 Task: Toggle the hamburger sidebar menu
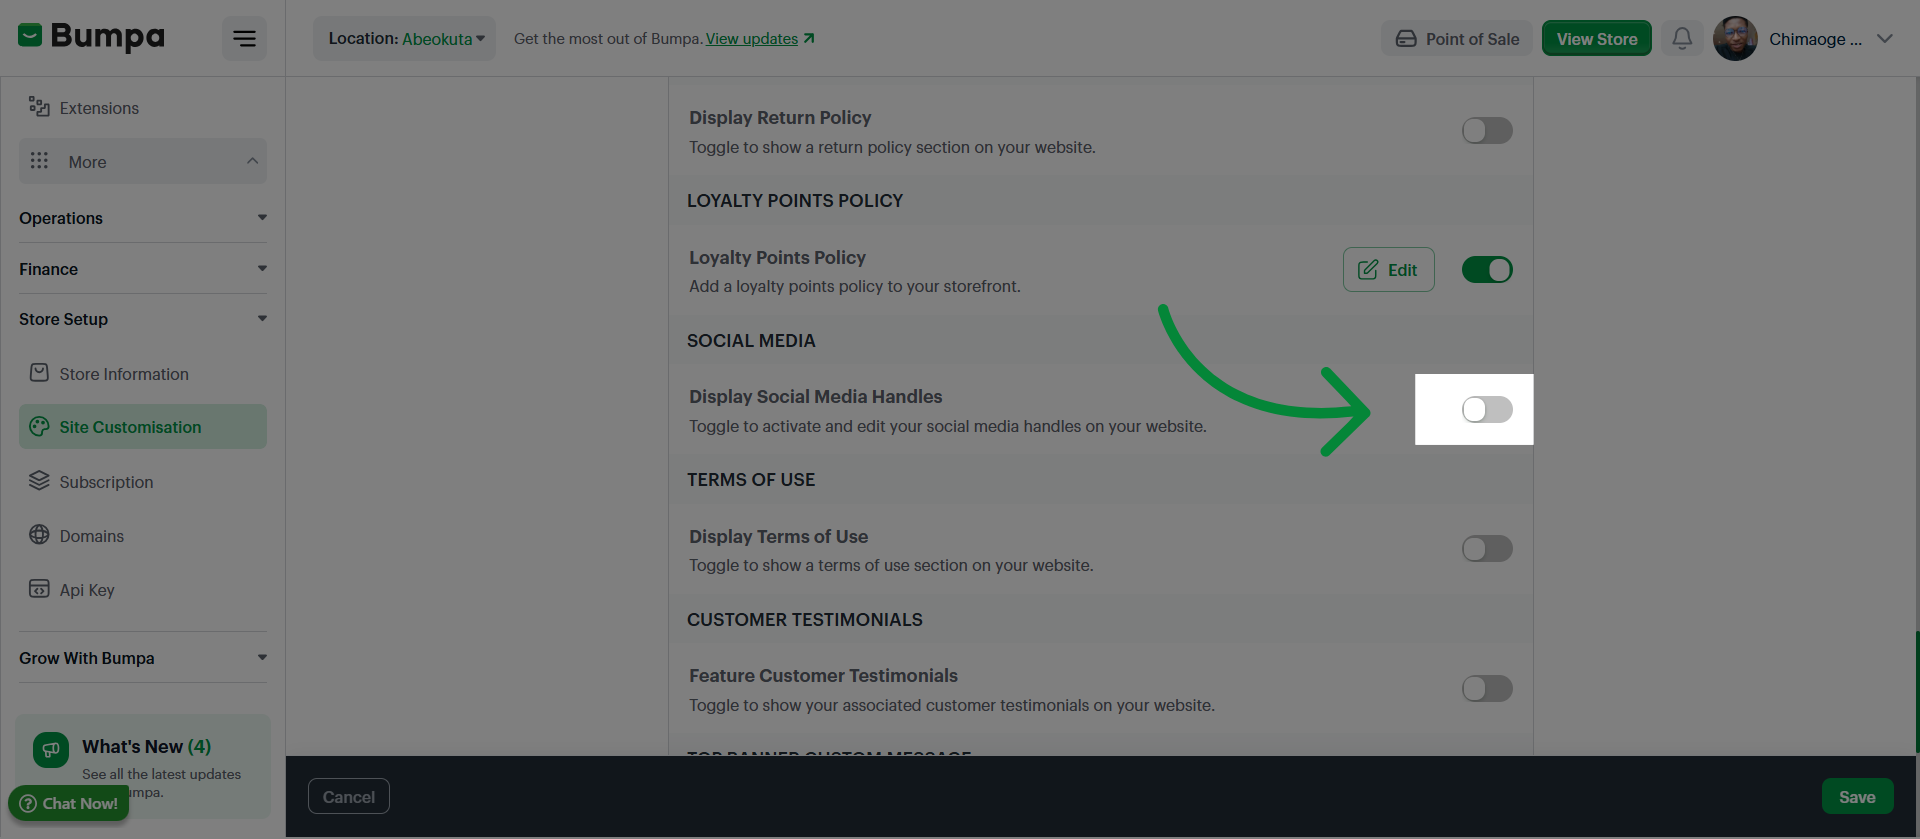(244, 39)
